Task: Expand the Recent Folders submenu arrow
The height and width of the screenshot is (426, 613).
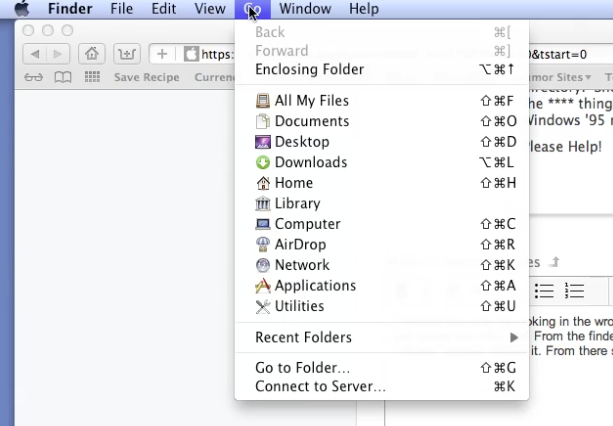Action: (x=514, y=337)
